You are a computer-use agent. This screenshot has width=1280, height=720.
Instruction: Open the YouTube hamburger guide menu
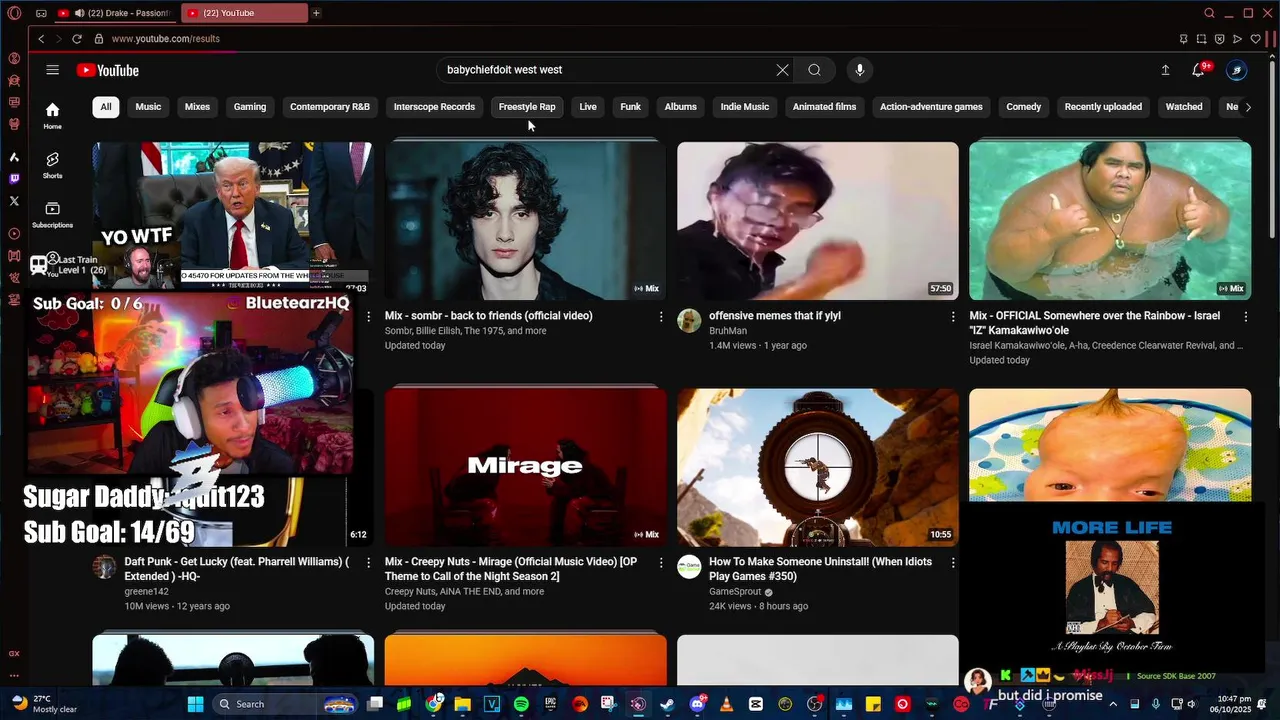pos(52,70)
